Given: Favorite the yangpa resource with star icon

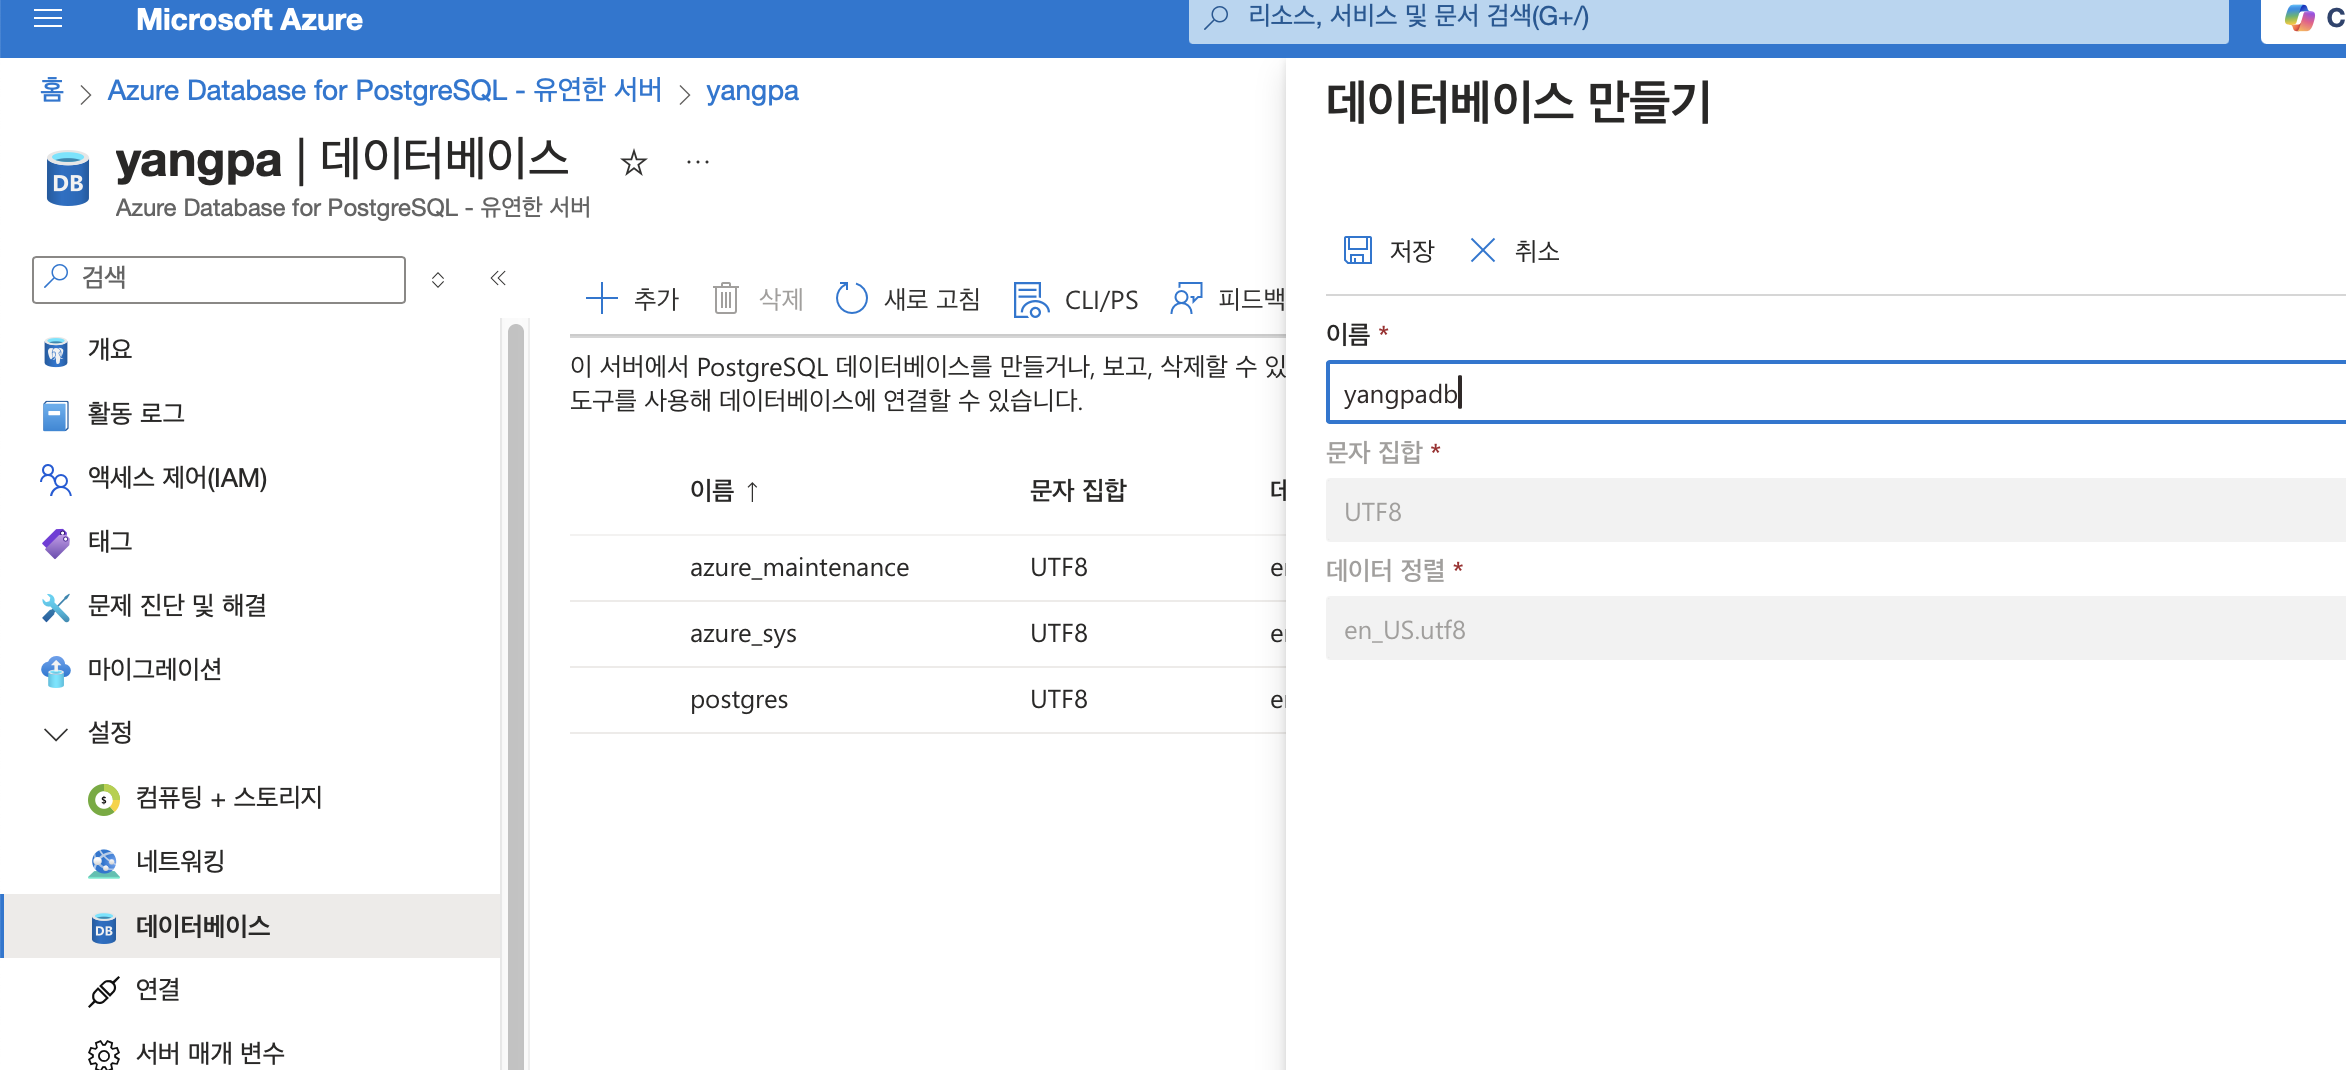Looking at the screenshot, I should click(634, 162).
